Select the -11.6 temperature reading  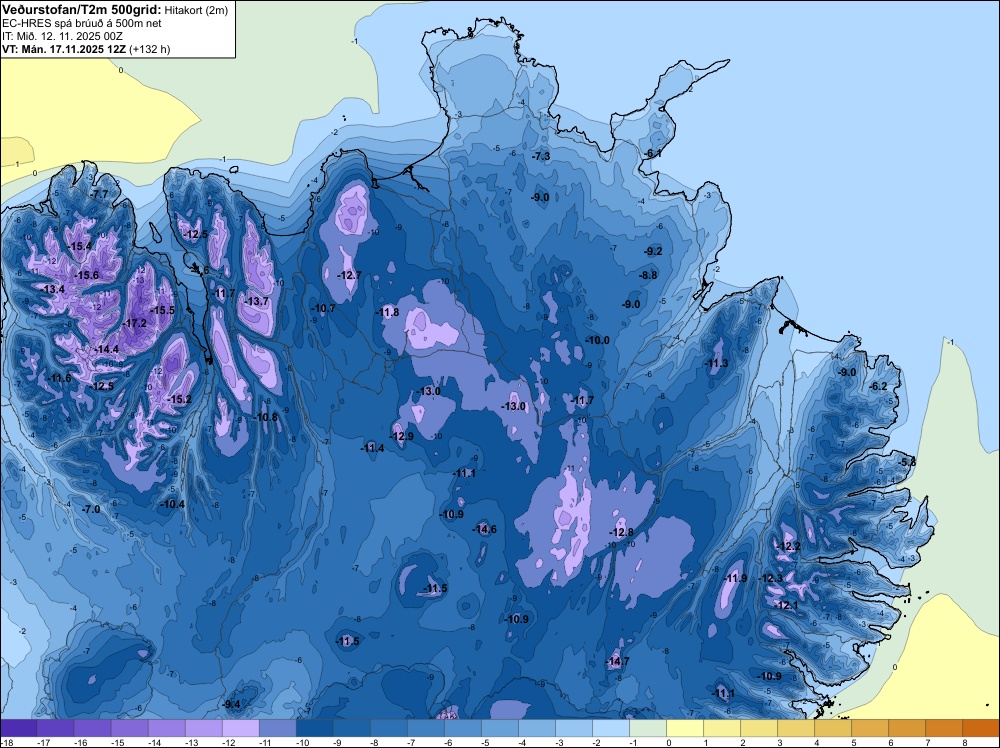click(59, 378)
